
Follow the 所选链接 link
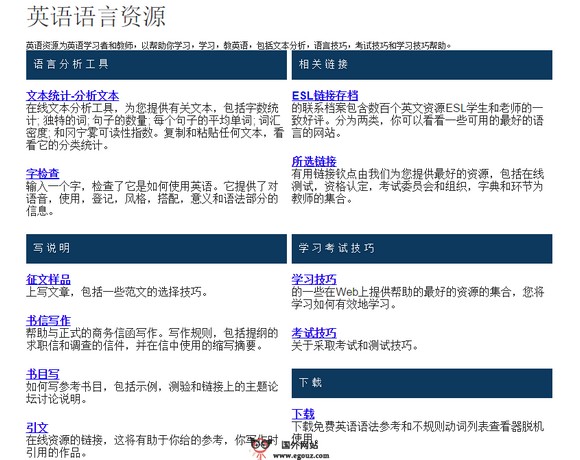click(314, 161)
